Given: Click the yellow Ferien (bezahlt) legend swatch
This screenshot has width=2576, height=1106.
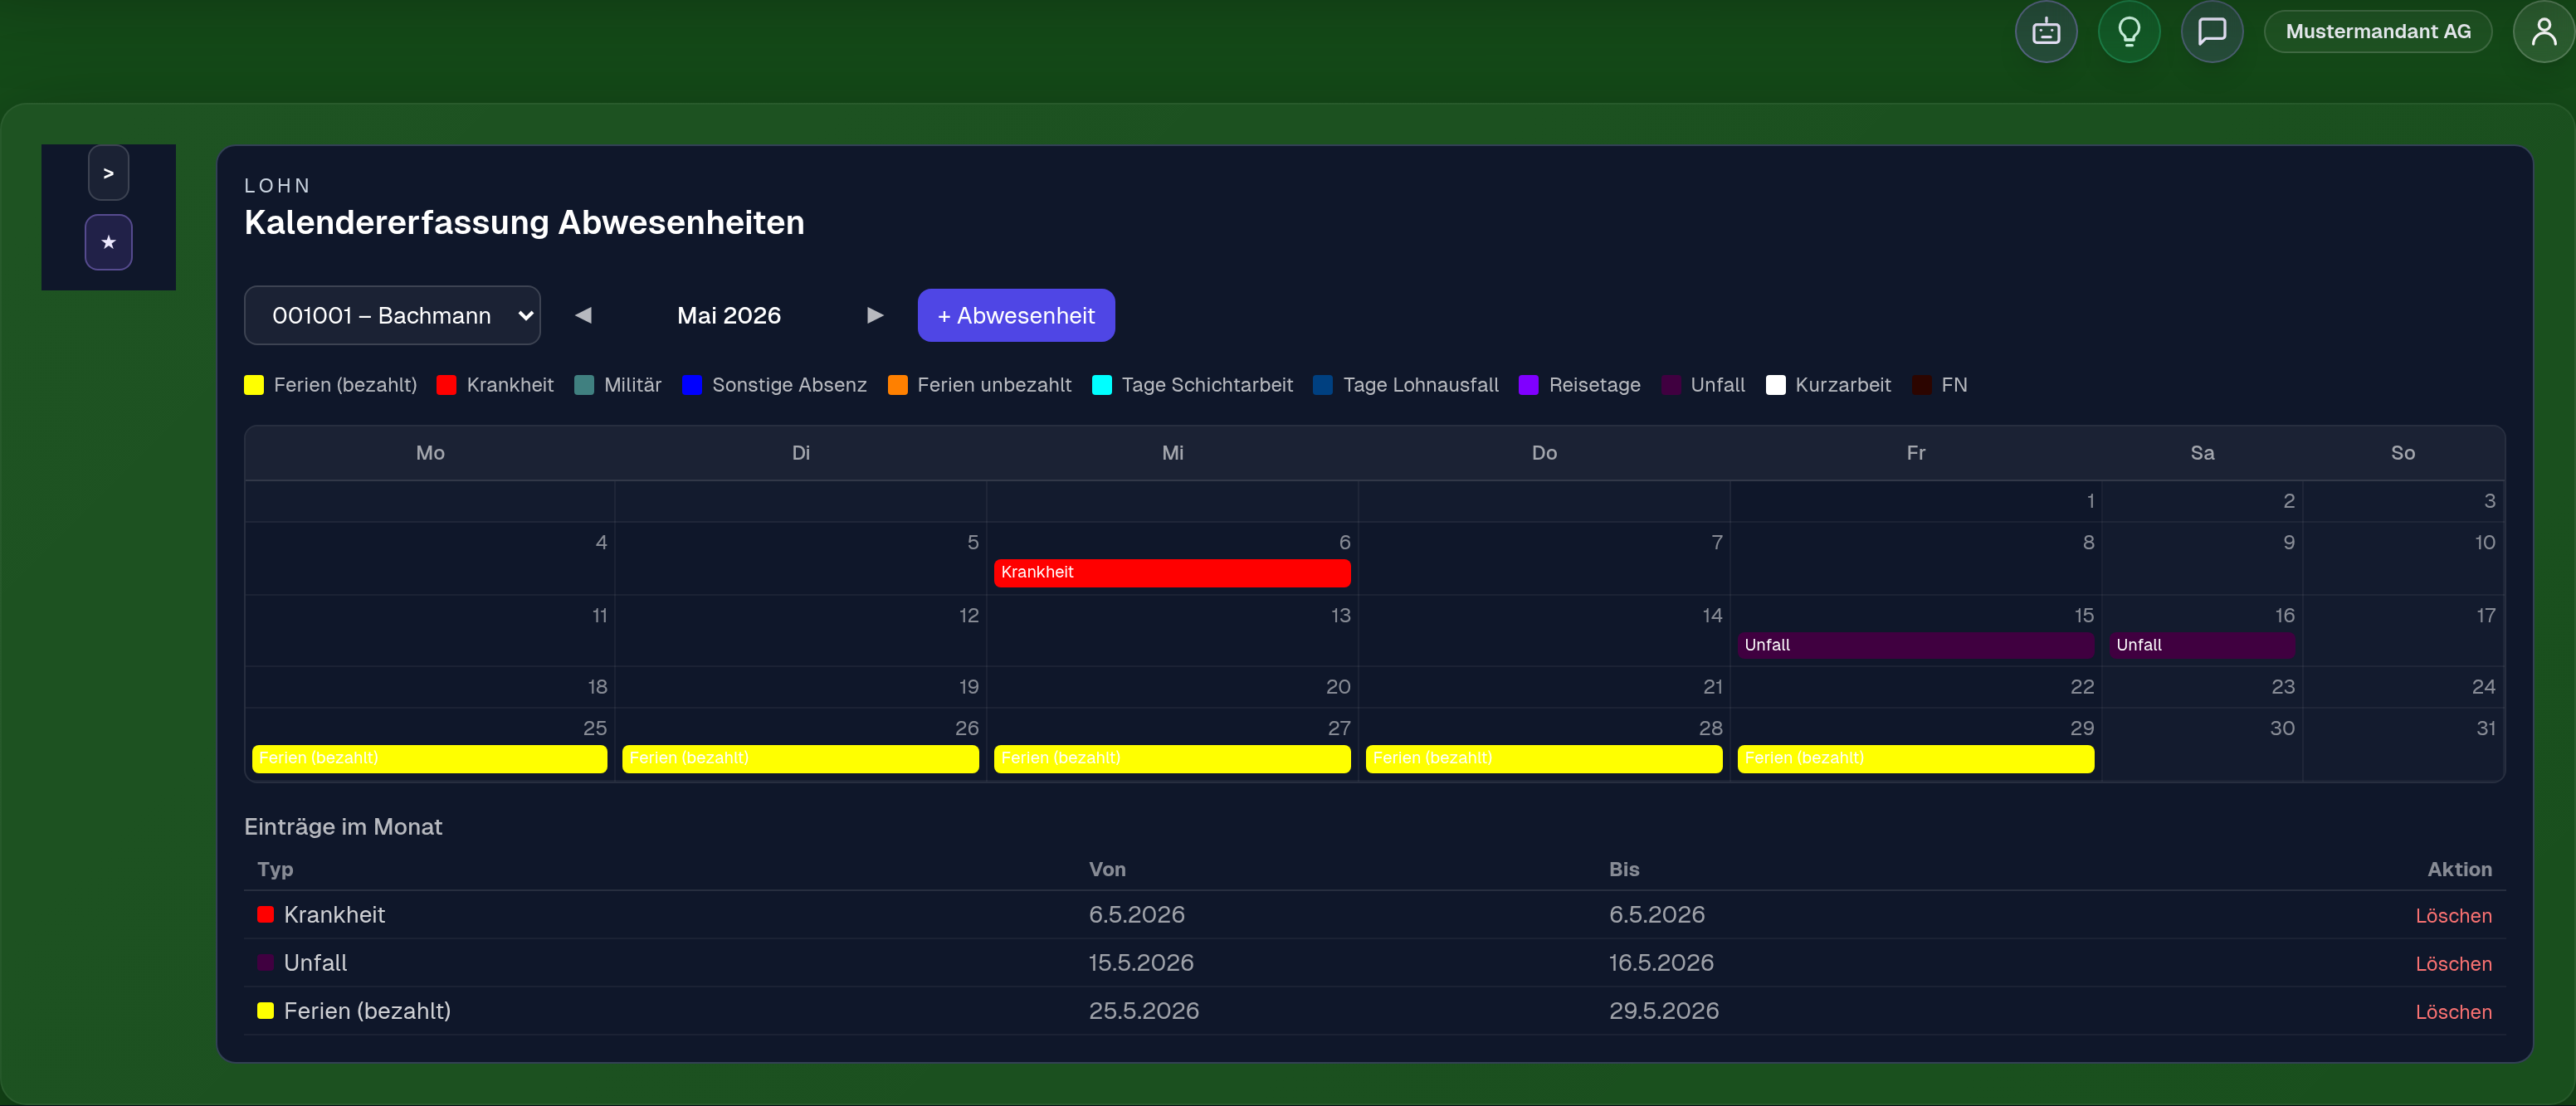Looking at the screenshot, I should point(254,385).
